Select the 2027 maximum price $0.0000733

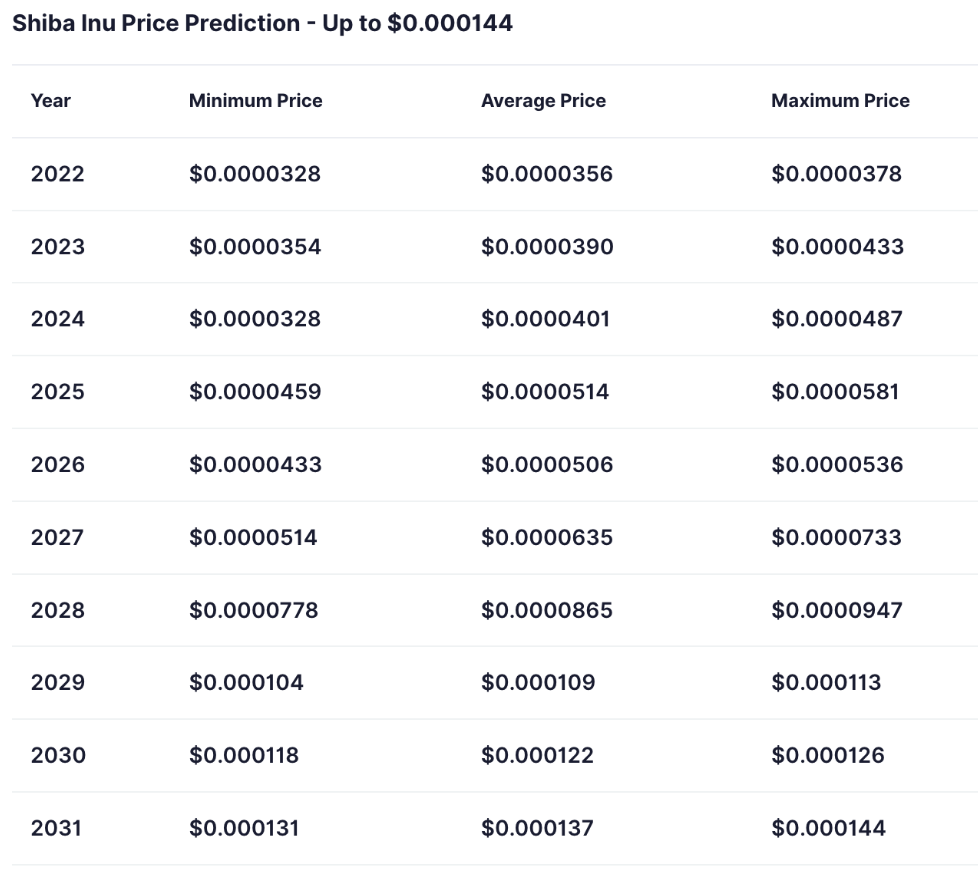coord(836,538)
